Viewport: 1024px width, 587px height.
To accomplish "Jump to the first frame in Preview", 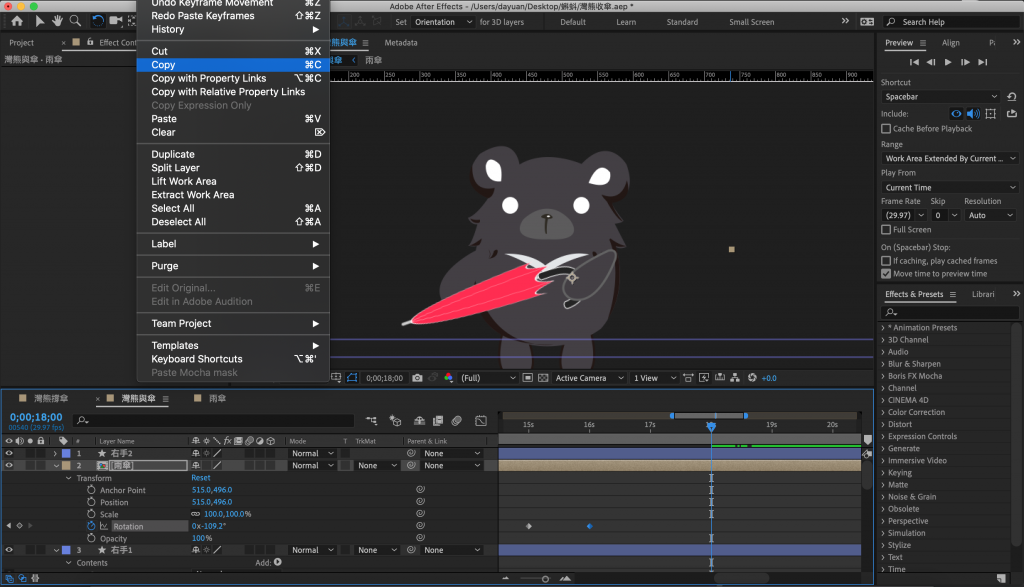I will click(x=914, y=63).
